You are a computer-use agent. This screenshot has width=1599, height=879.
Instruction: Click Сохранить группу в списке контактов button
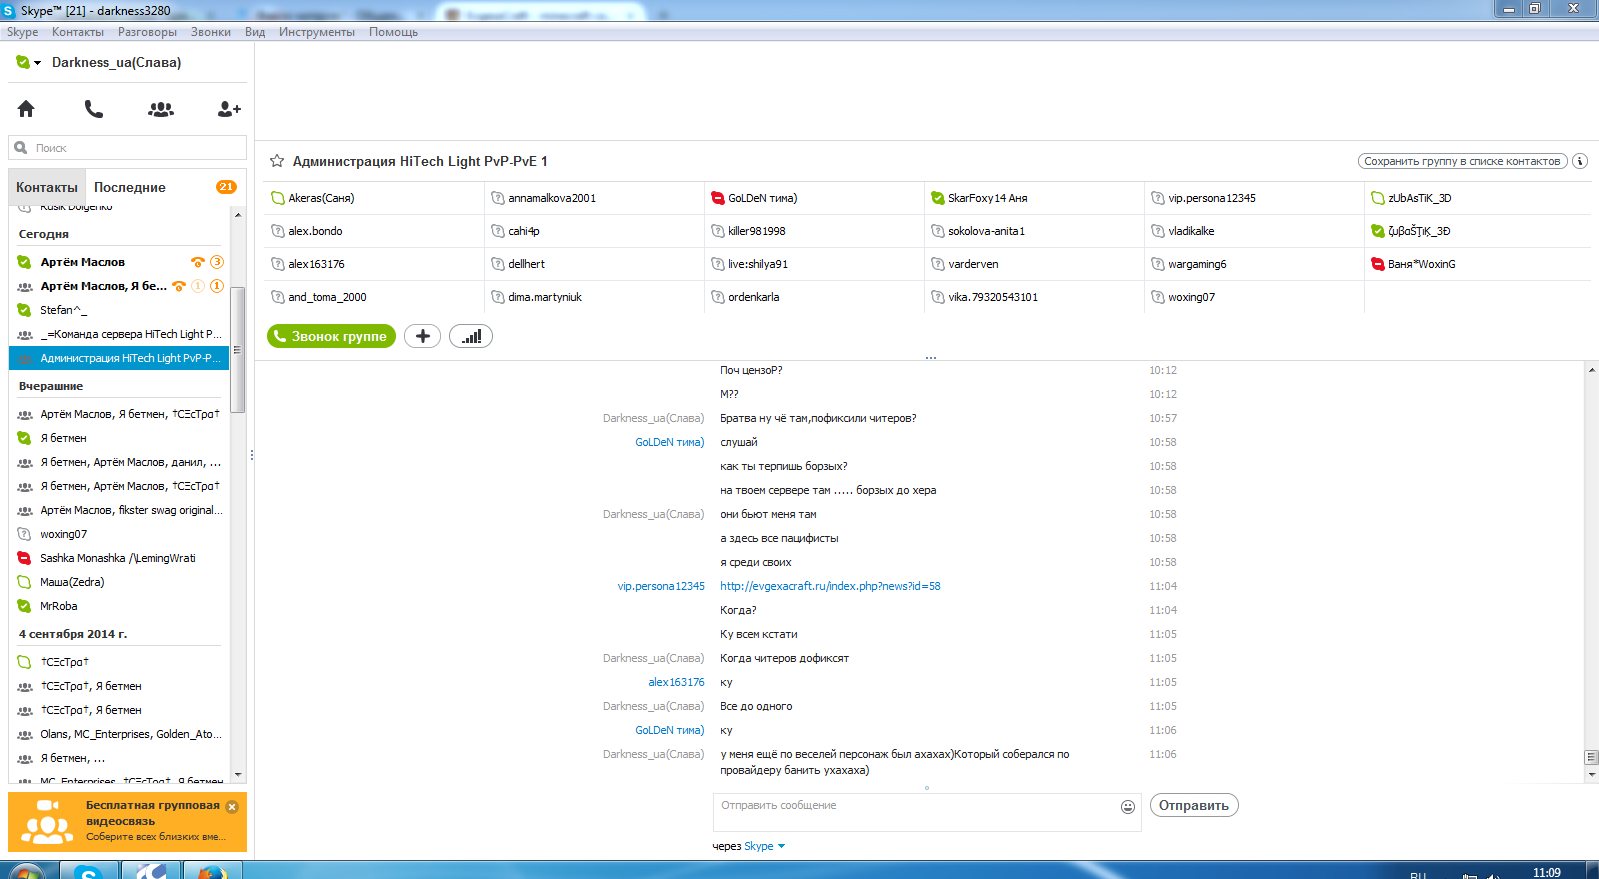coord(1462,161)
